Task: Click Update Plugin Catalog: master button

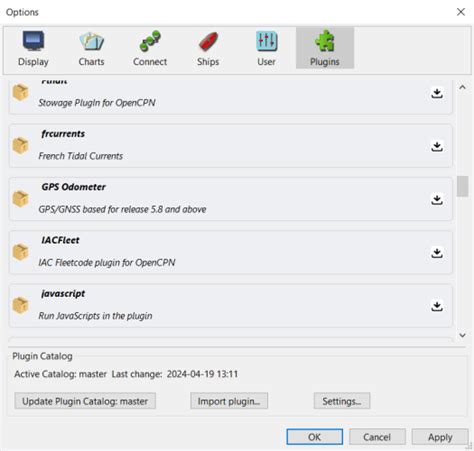Action: 85,401
